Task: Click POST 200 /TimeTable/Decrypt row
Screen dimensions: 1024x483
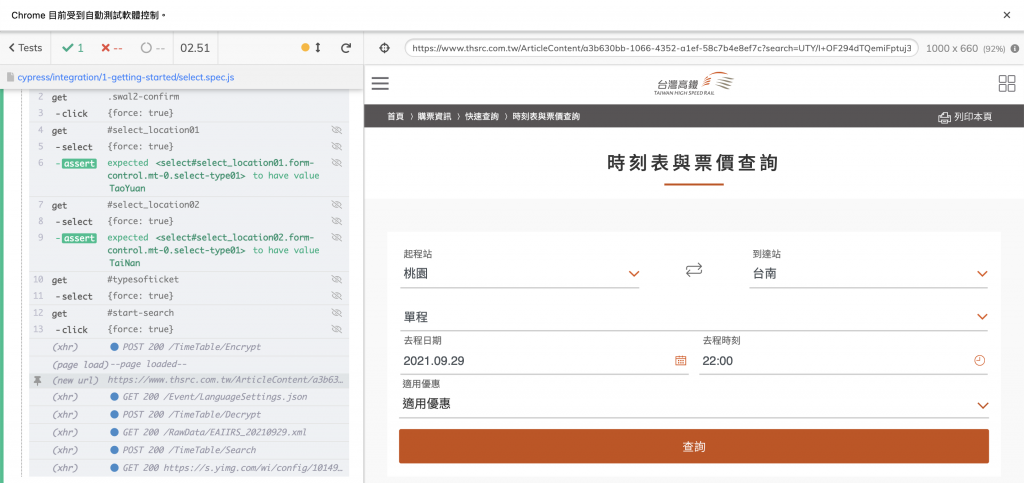Action: (189, 414)
